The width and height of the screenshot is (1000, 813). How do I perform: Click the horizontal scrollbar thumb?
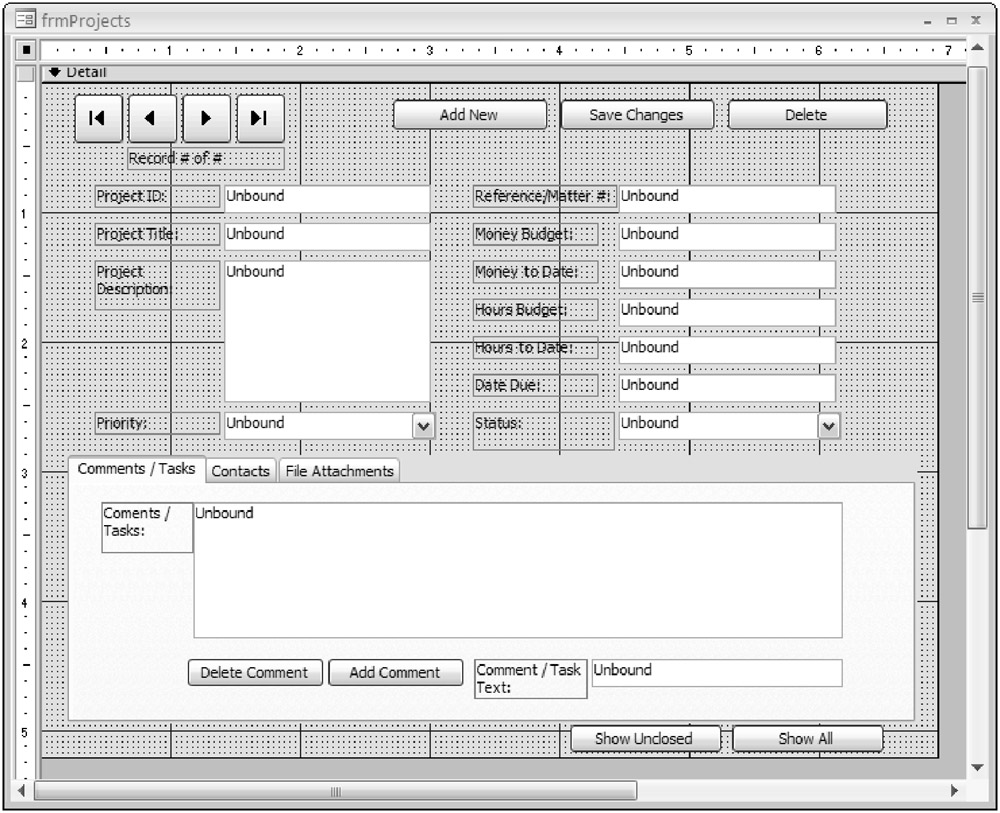click(x=335, y=791)
